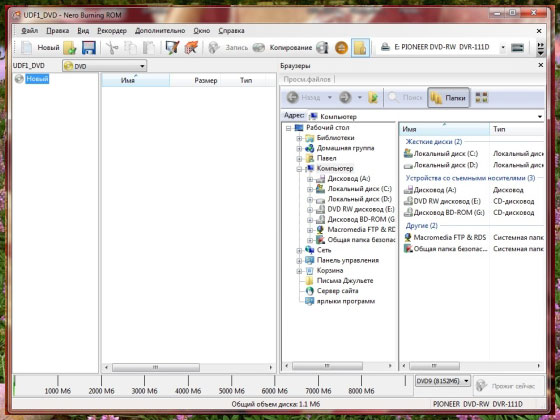Image resolution: width=560 pixels, height=420 pixels.
Task: Select Сервер сайта in tree
Action: pos(337,291)
